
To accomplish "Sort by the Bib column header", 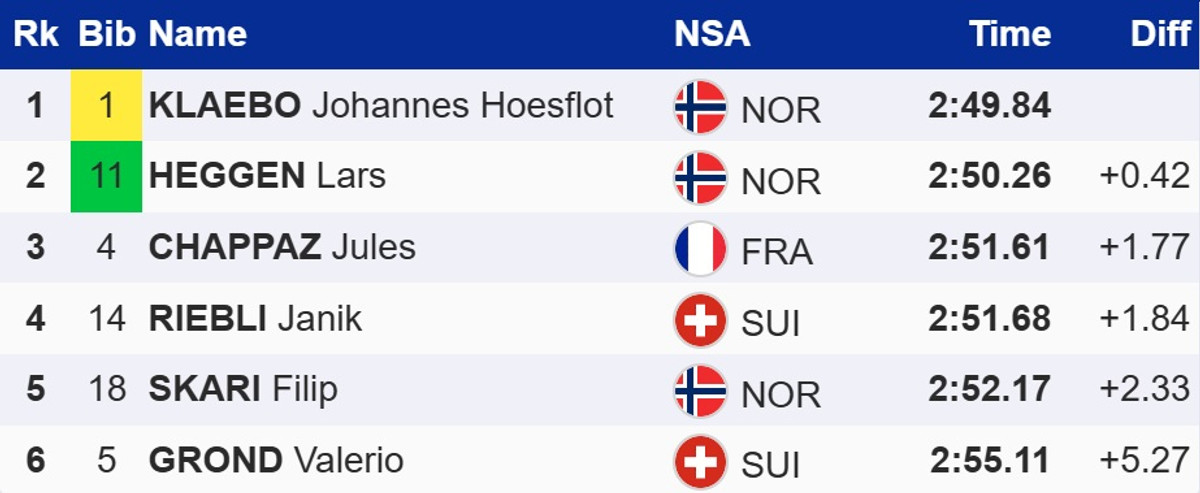I will (x=106, y=34).
